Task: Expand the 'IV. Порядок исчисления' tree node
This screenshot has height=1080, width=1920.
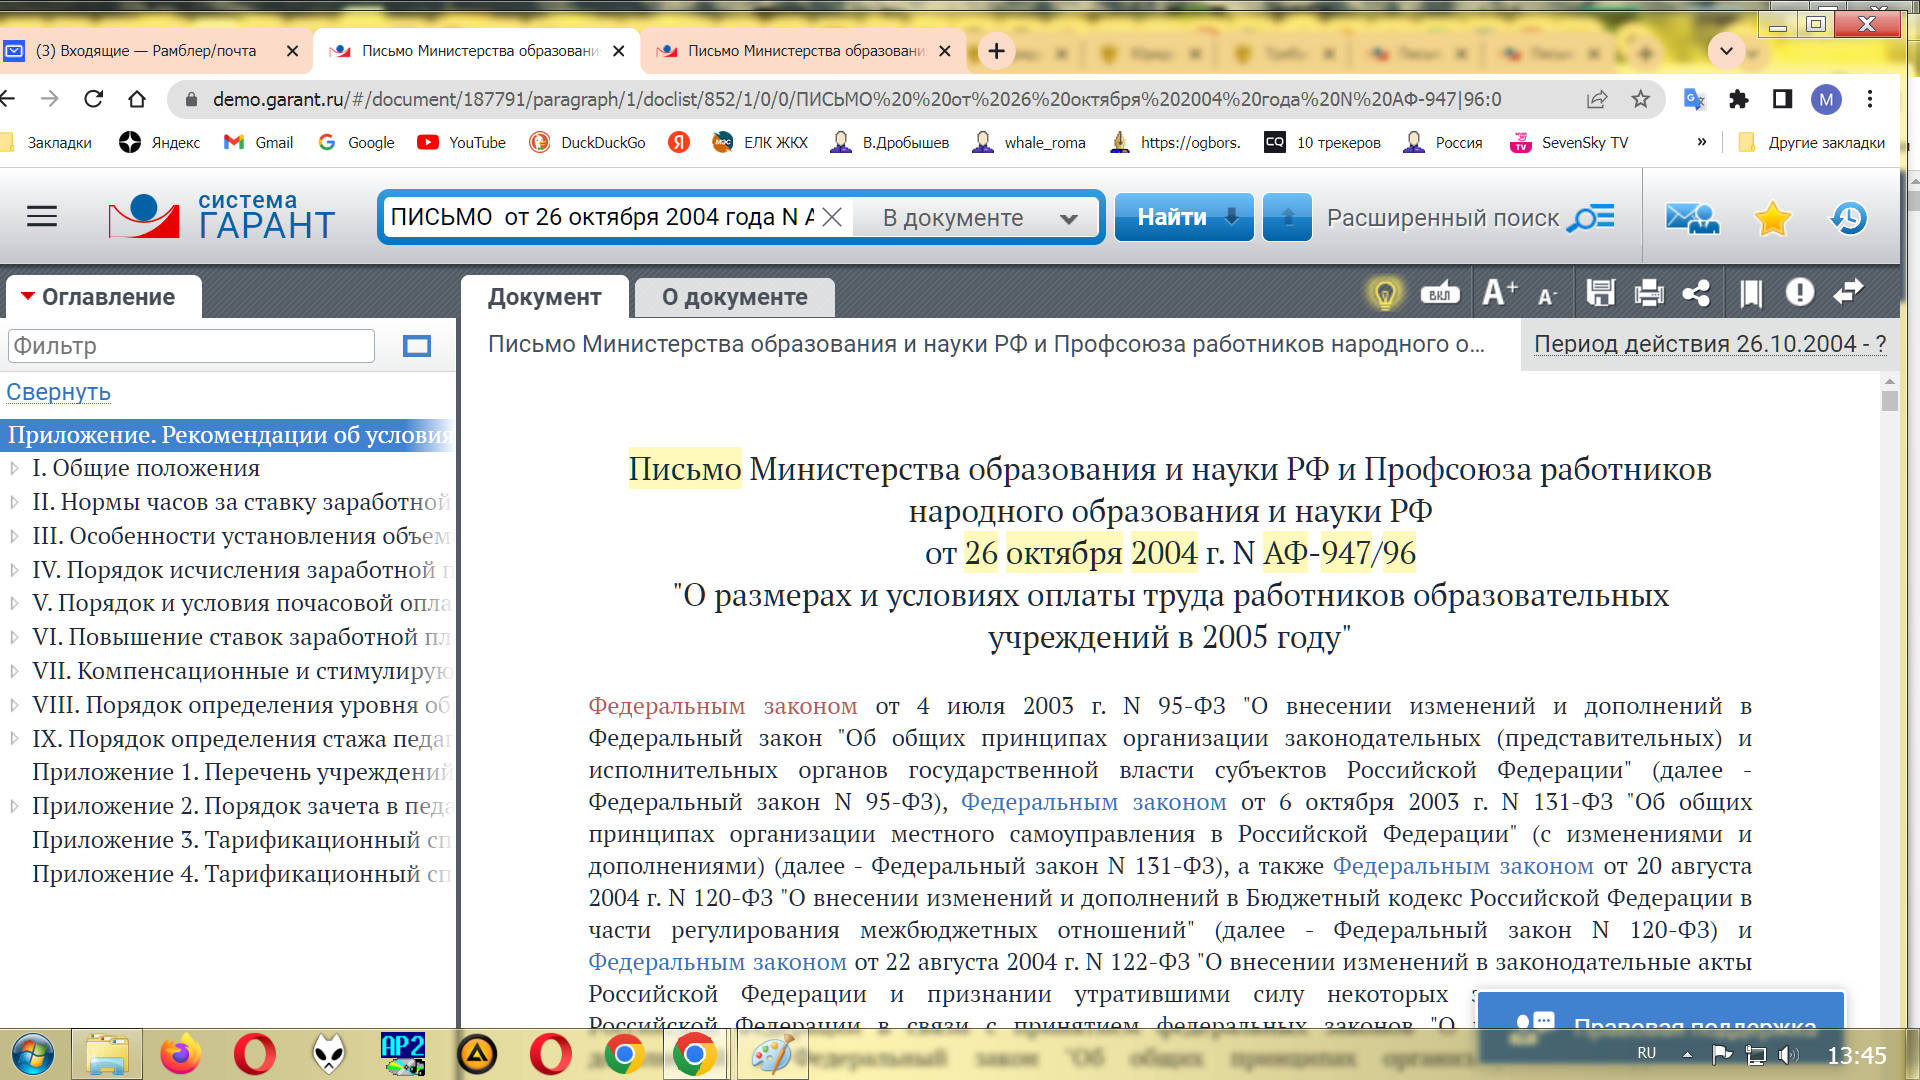Action: pyautogui.click(x=14, y=570)
